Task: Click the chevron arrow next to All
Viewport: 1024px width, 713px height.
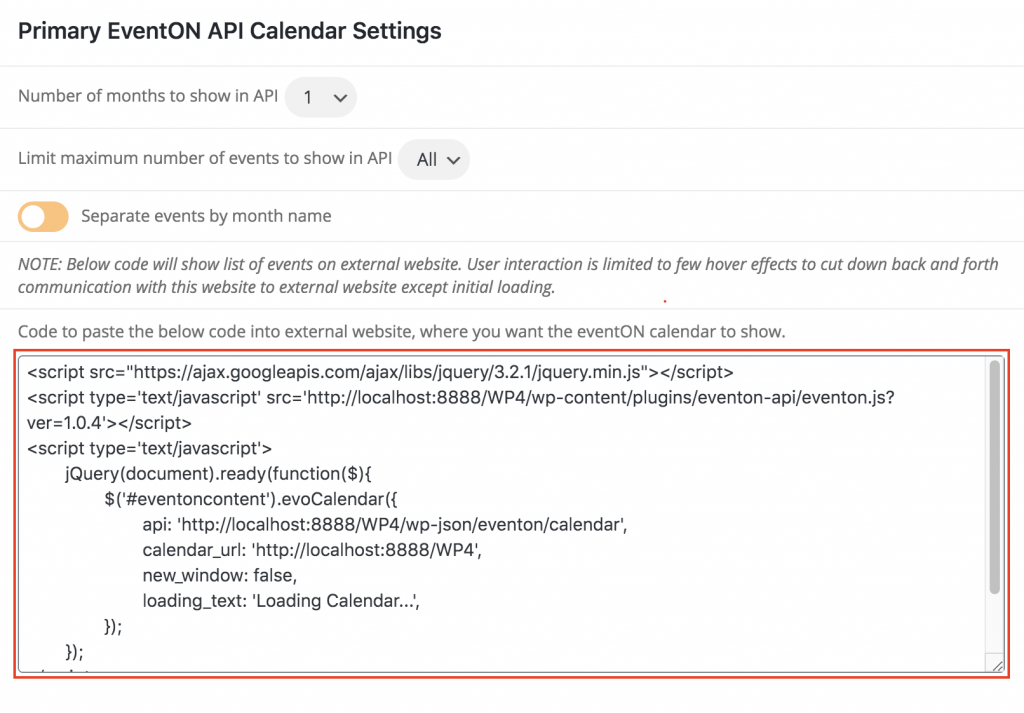Action: (453, 160)
